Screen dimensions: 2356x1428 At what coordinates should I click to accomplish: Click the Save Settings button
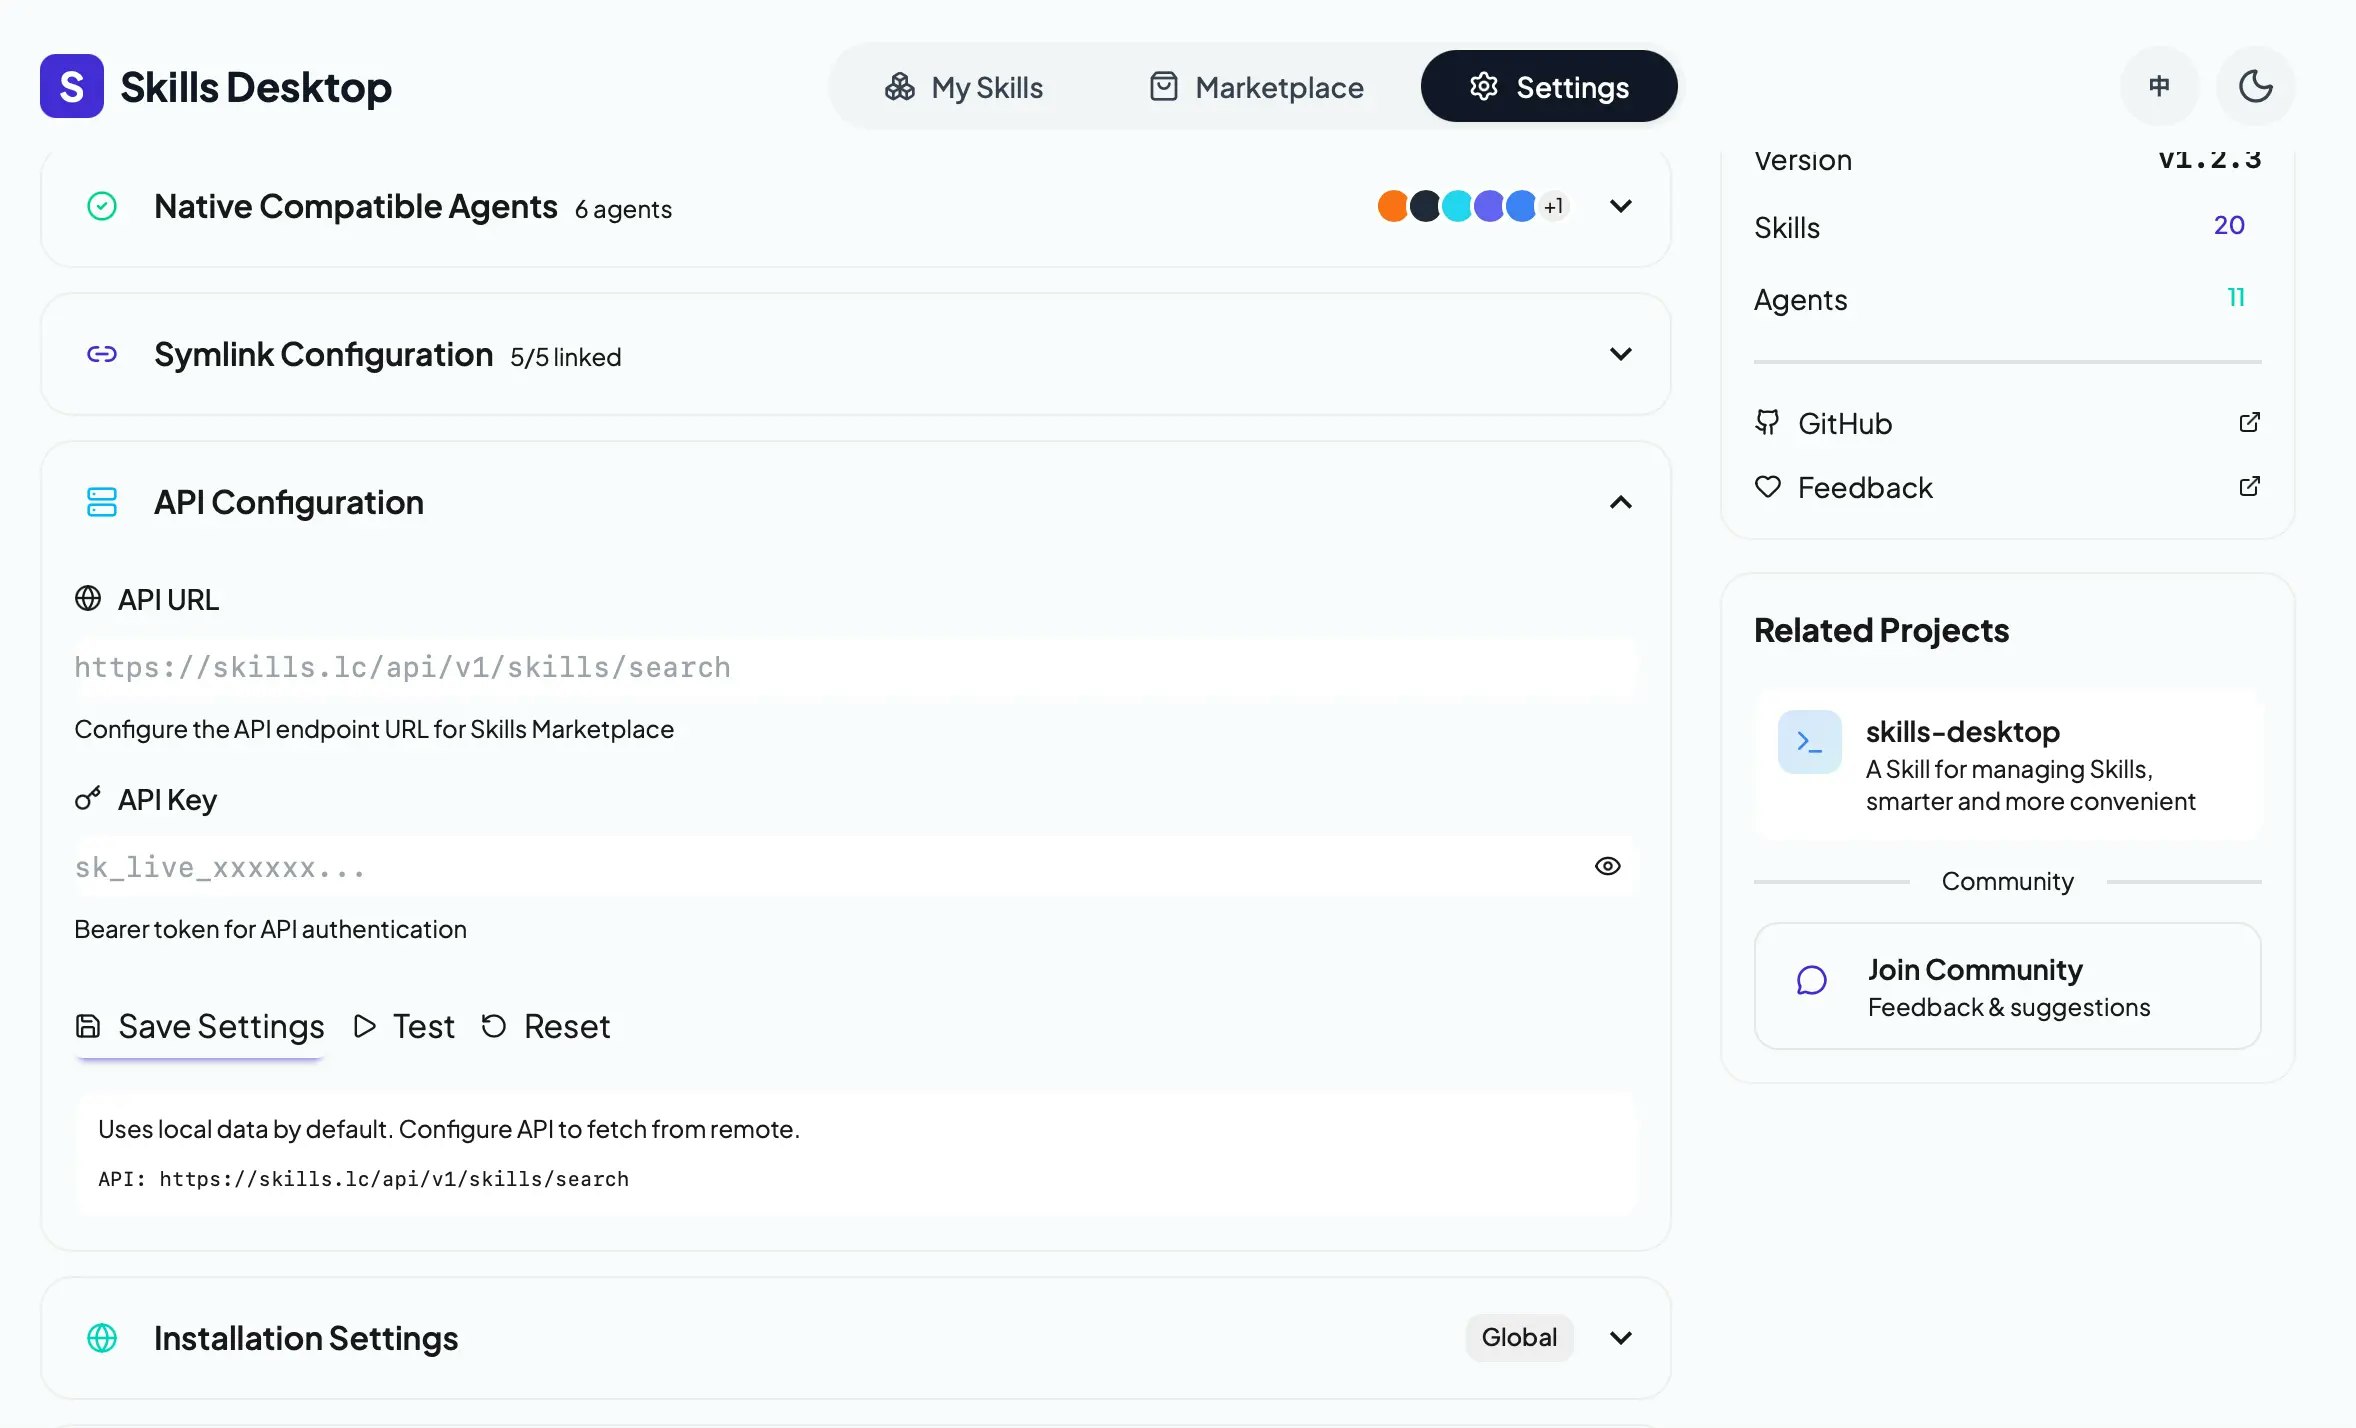(200, 1026)
